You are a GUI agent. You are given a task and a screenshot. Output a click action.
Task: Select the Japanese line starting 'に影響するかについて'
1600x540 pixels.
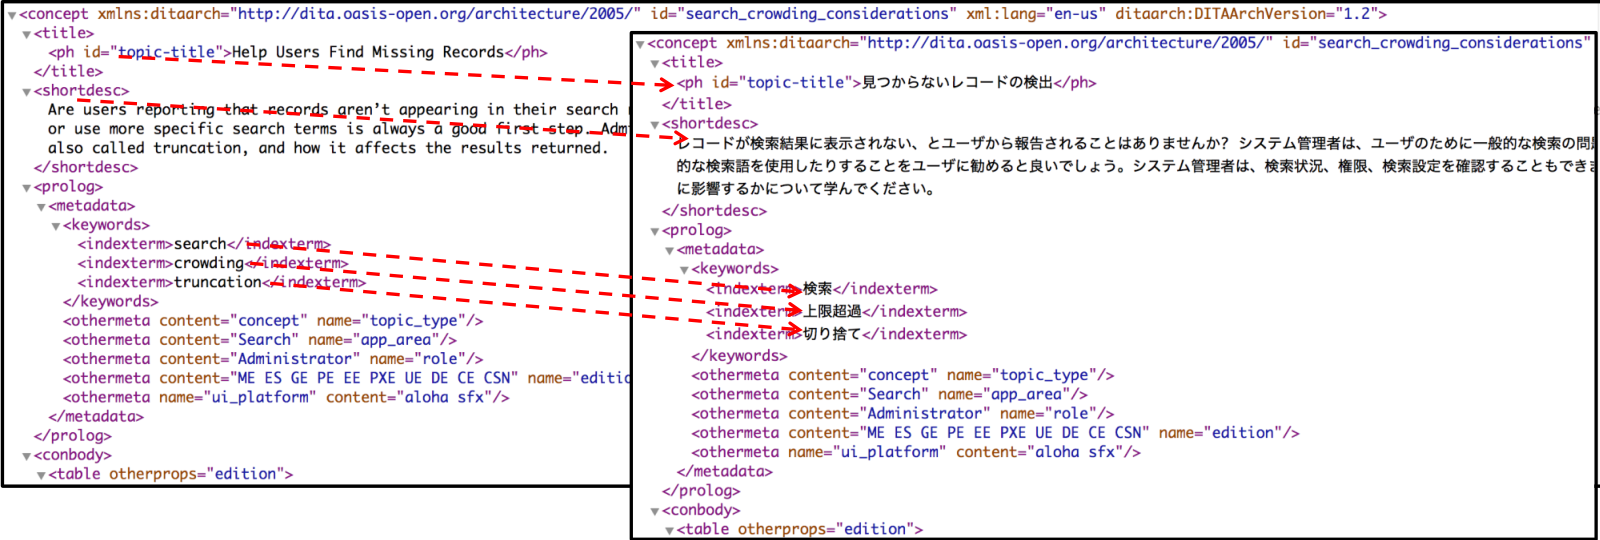806,188
